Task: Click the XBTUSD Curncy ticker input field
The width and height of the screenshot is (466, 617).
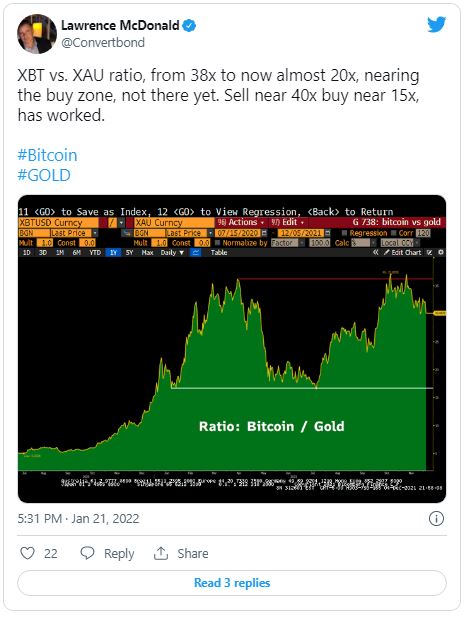Action: (x=58, y=223)
